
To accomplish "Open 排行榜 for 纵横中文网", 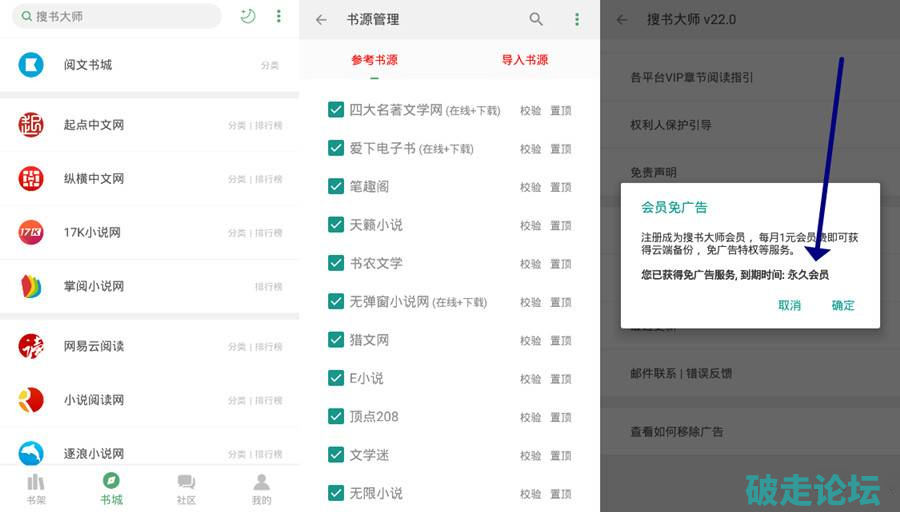I will pyautogui.click(x=268, y=179).
